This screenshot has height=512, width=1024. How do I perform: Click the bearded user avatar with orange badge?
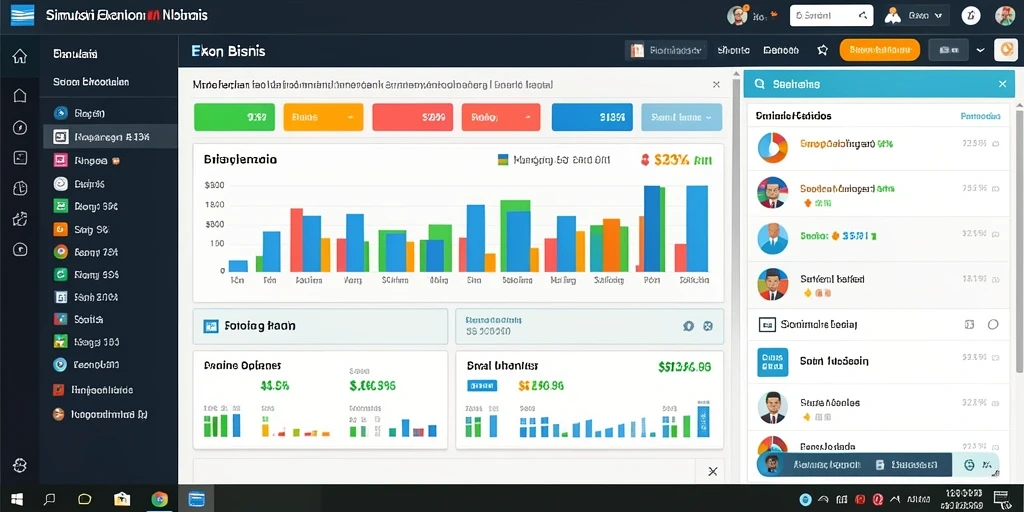click(x=737, y=15)
